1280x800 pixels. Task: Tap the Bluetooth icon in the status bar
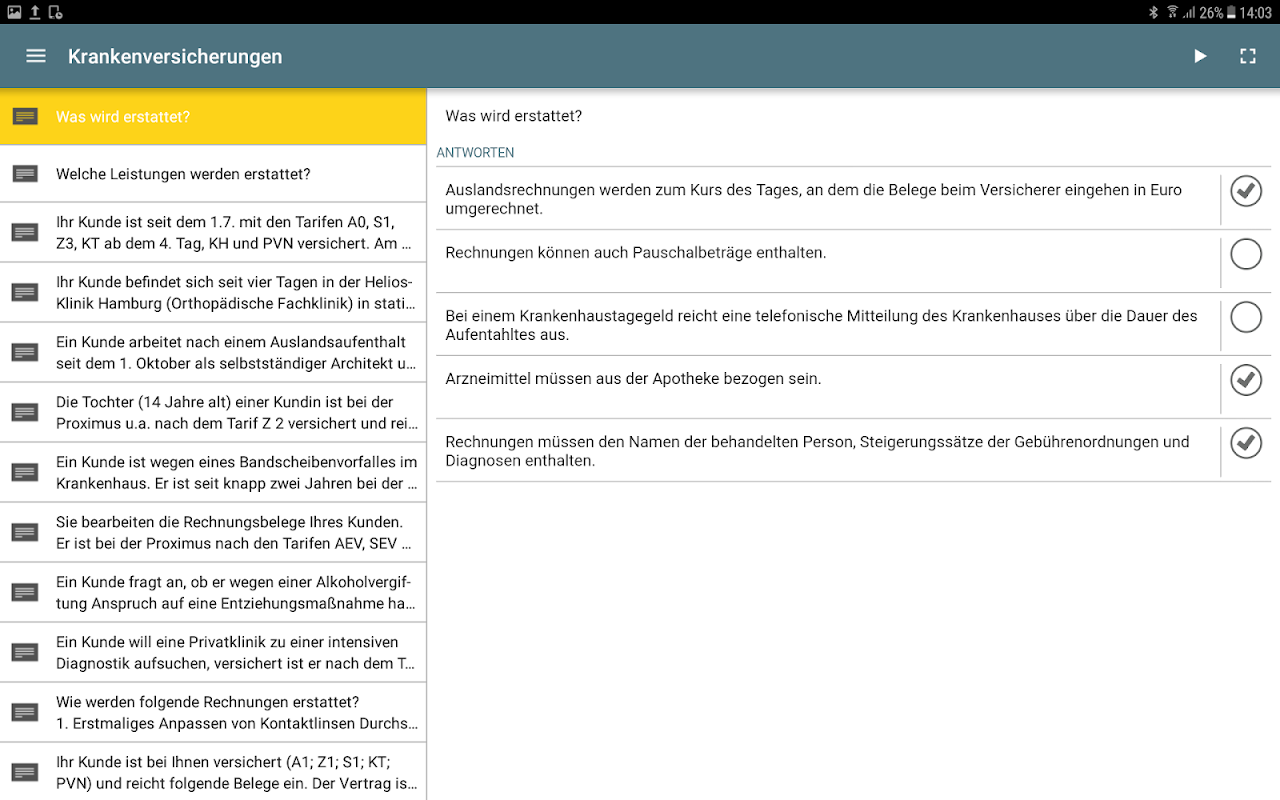[x=1152, y=12]
